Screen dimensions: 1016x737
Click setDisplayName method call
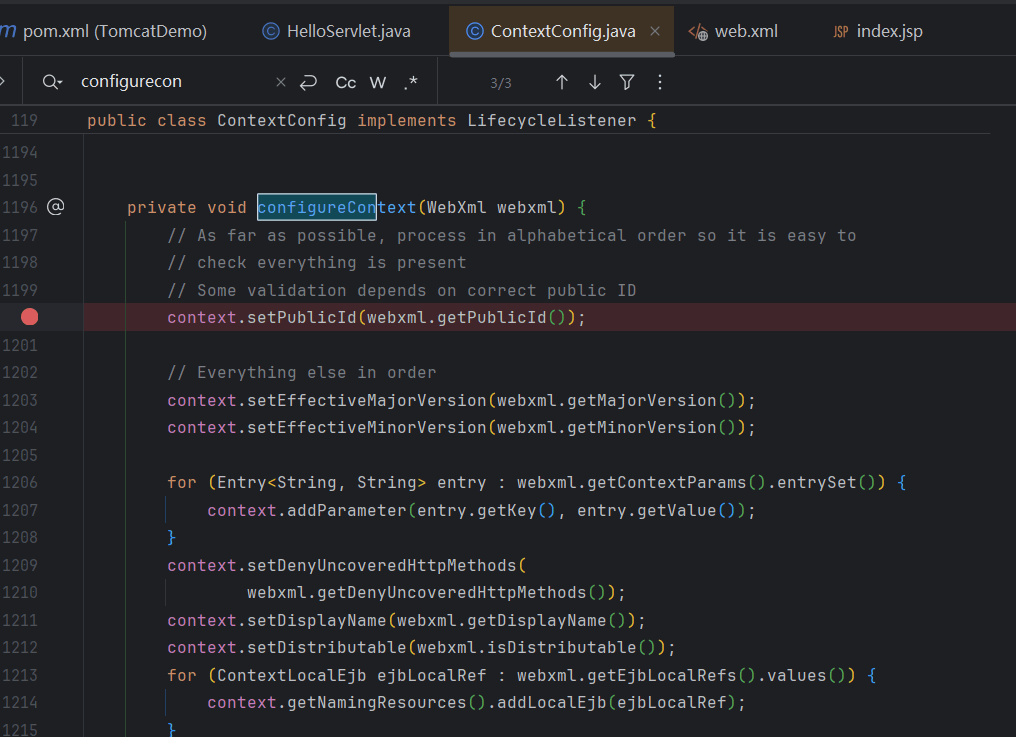[317, 621]
